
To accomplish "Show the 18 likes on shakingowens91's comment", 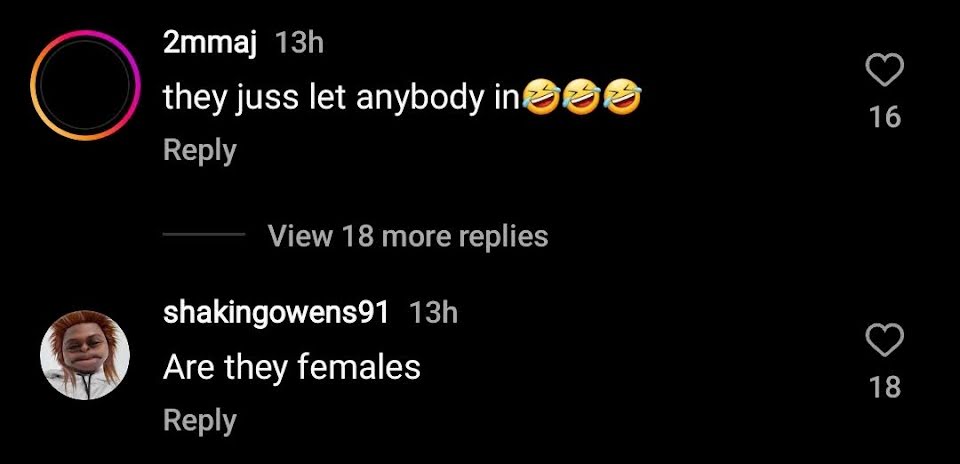I will [x=885, y=387].
